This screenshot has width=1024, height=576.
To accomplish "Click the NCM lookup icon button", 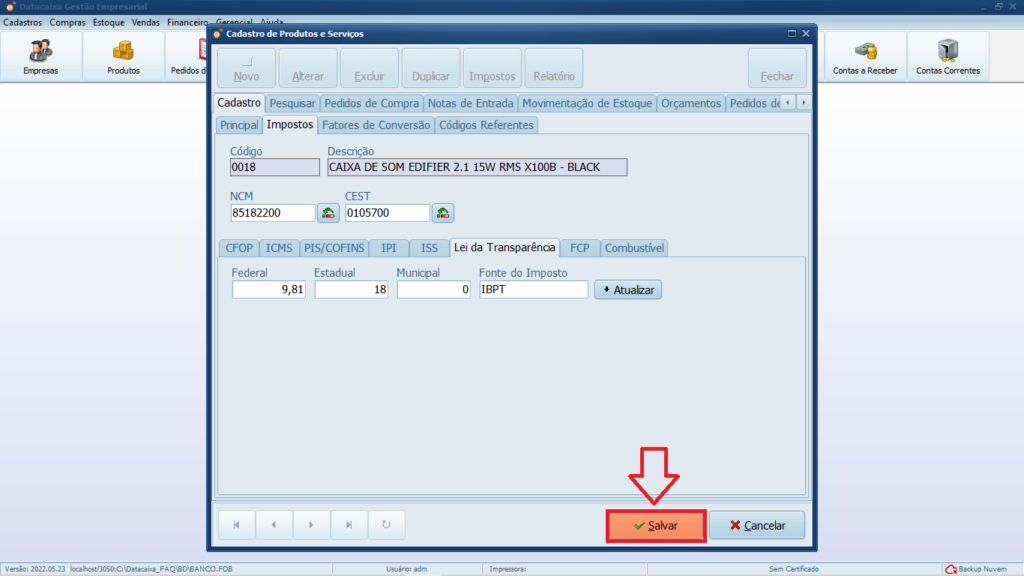I will point(328,213).
